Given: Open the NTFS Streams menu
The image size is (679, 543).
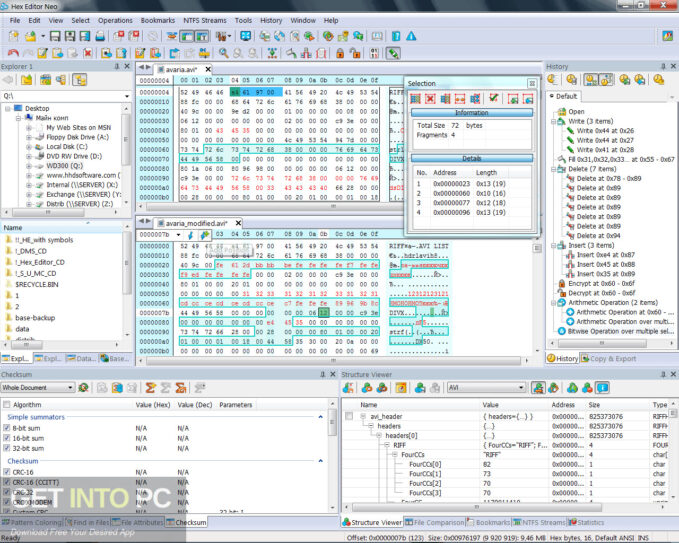Looking at the screenshot, I should pos(204,20).
